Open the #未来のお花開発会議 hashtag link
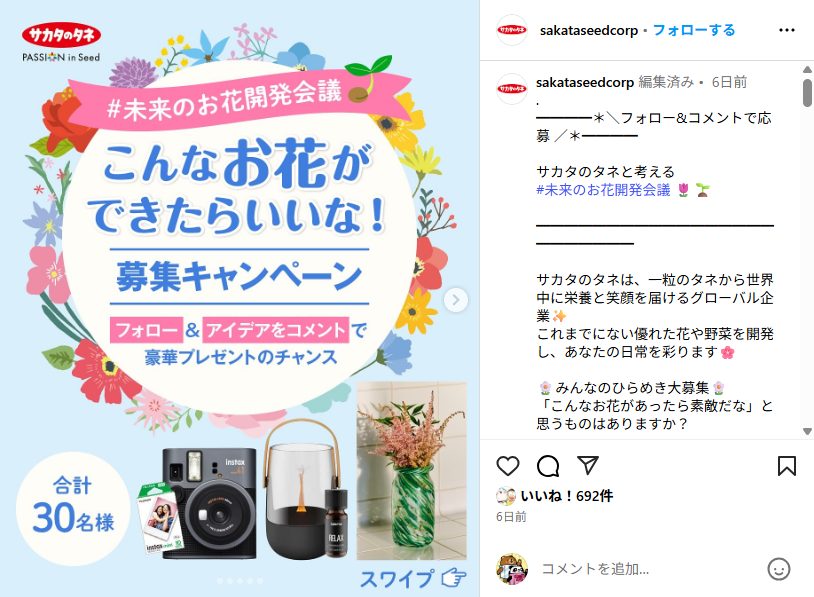The image size is (814, 597). 603,190
